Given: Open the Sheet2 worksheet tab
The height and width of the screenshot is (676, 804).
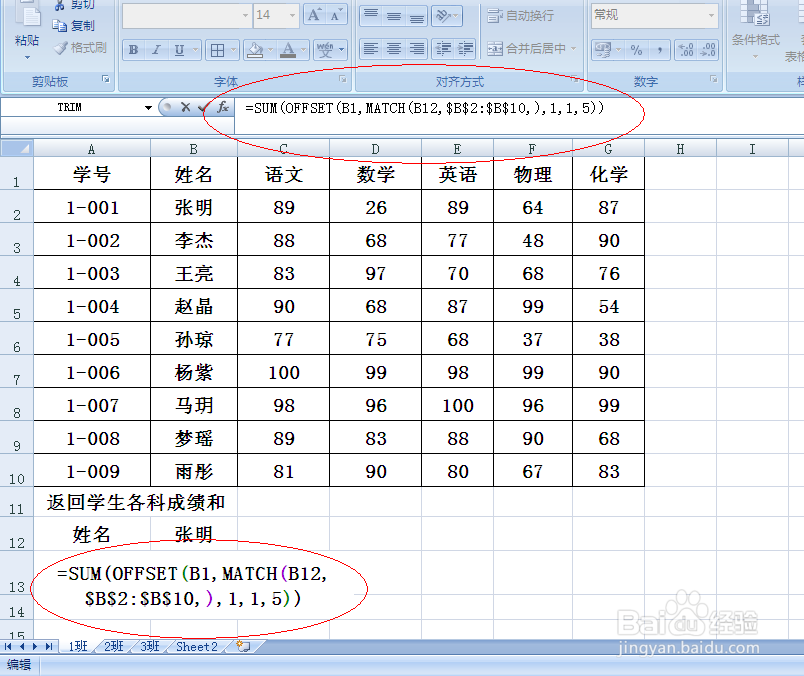Looking at the screenshot, I should coord(196,647).
